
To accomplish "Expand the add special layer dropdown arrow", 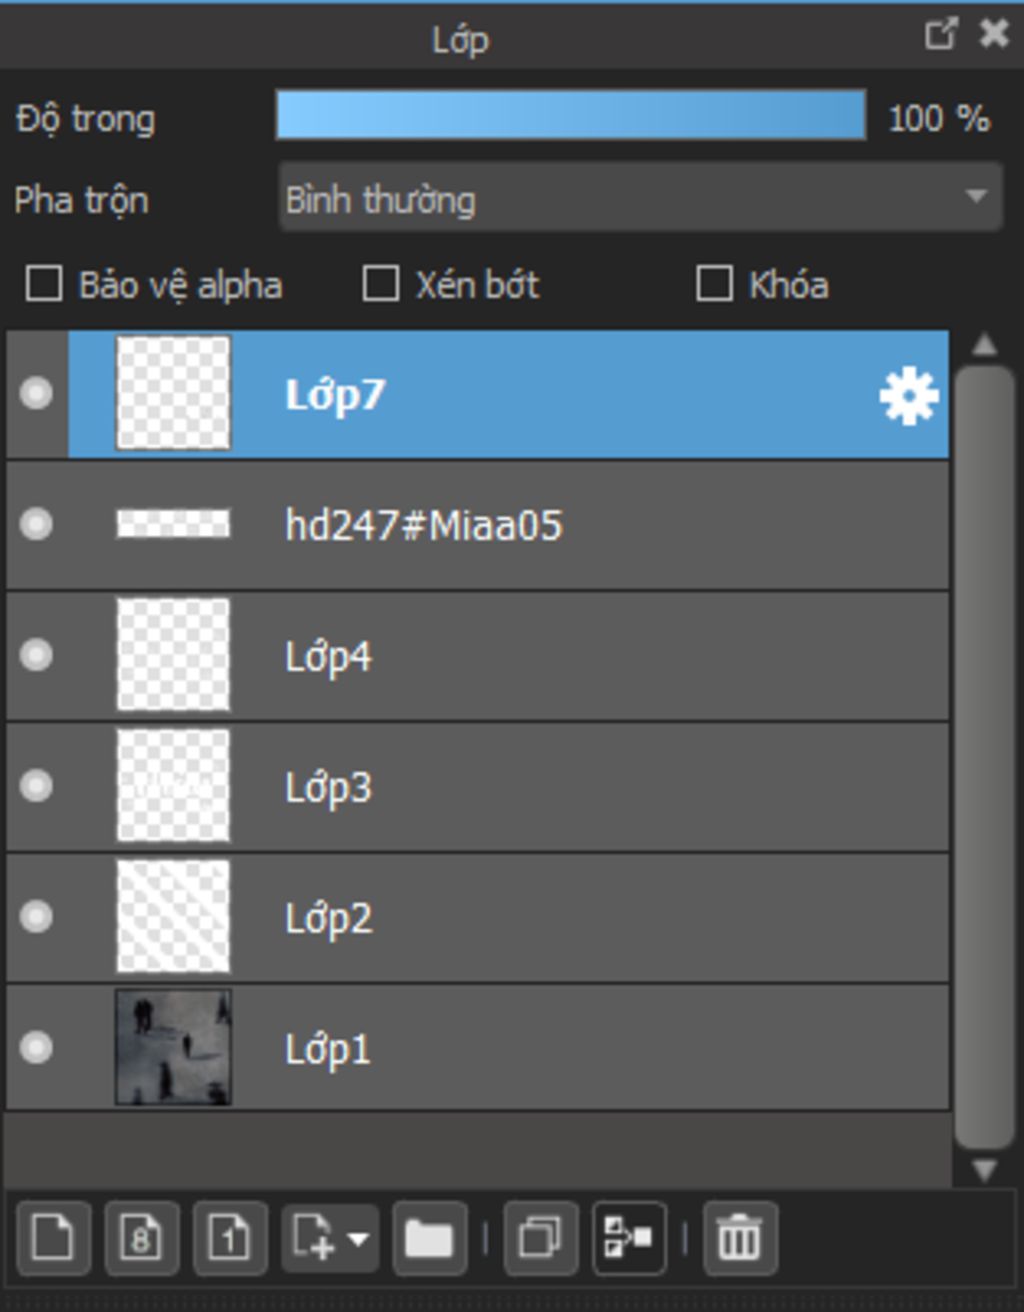I will [x=357, y=1239].
